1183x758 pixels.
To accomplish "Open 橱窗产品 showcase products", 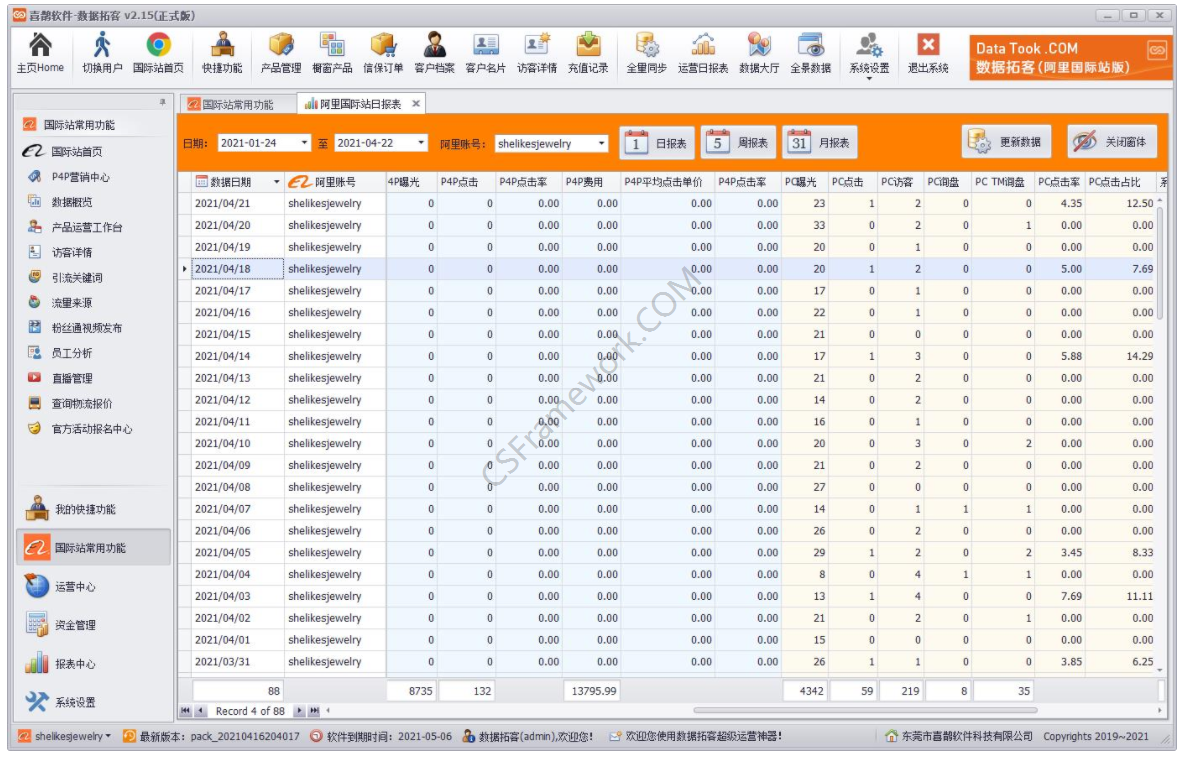I will (332, 53).
